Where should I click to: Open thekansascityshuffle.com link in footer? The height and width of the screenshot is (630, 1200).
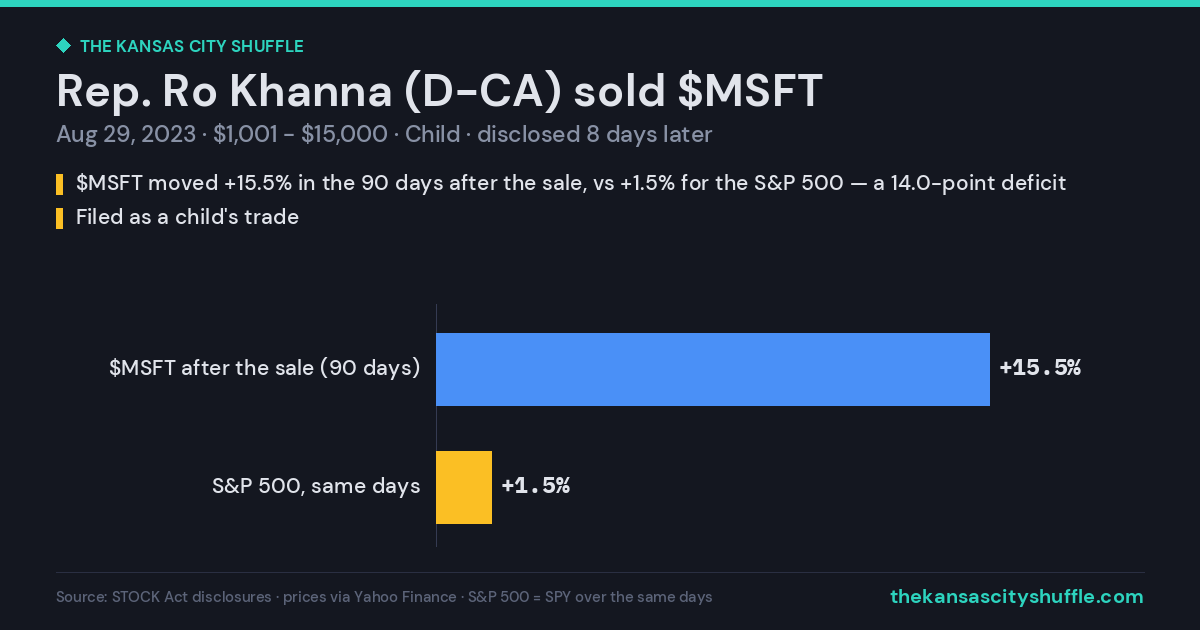point(1017,597)
